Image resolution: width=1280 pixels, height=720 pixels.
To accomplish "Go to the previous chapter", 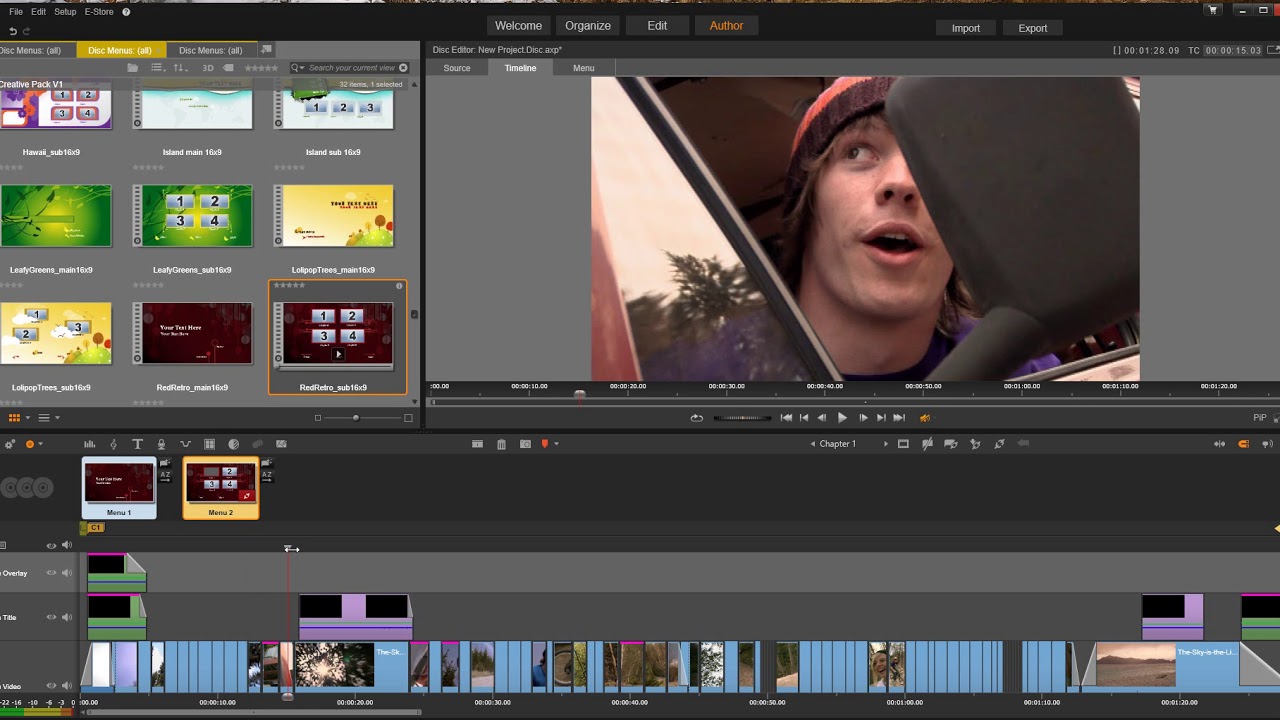I will pos(813,444).
